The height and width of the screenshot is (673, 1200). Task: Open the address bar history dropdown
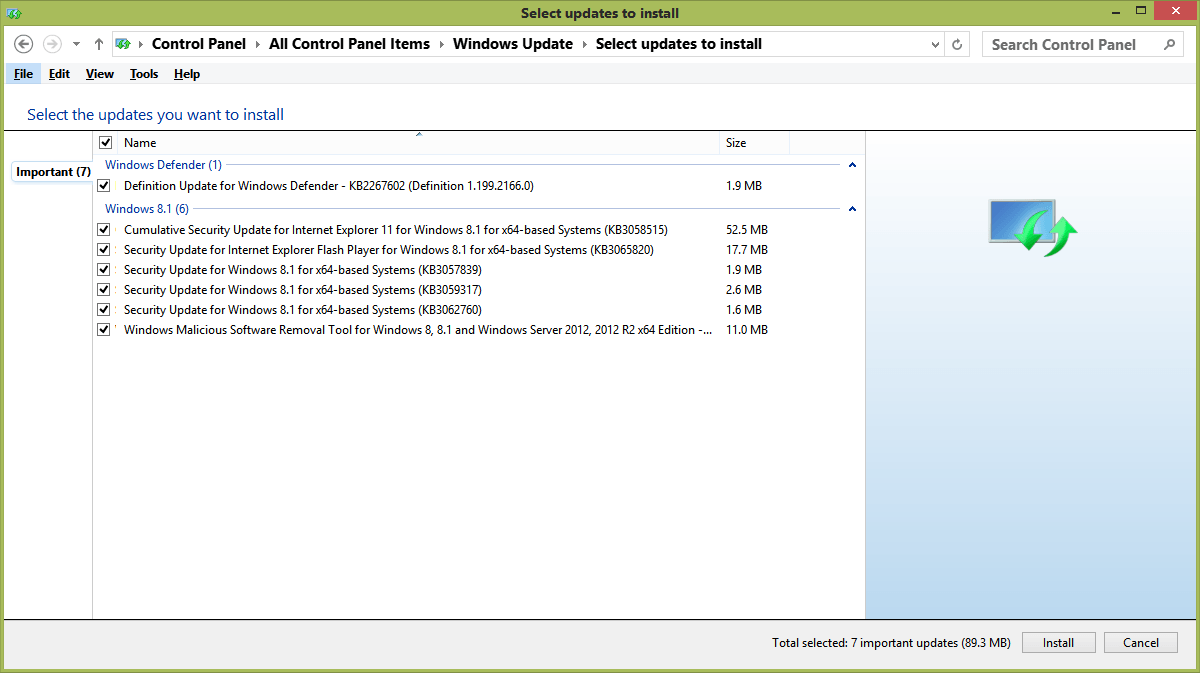click(x=935, y=44)
